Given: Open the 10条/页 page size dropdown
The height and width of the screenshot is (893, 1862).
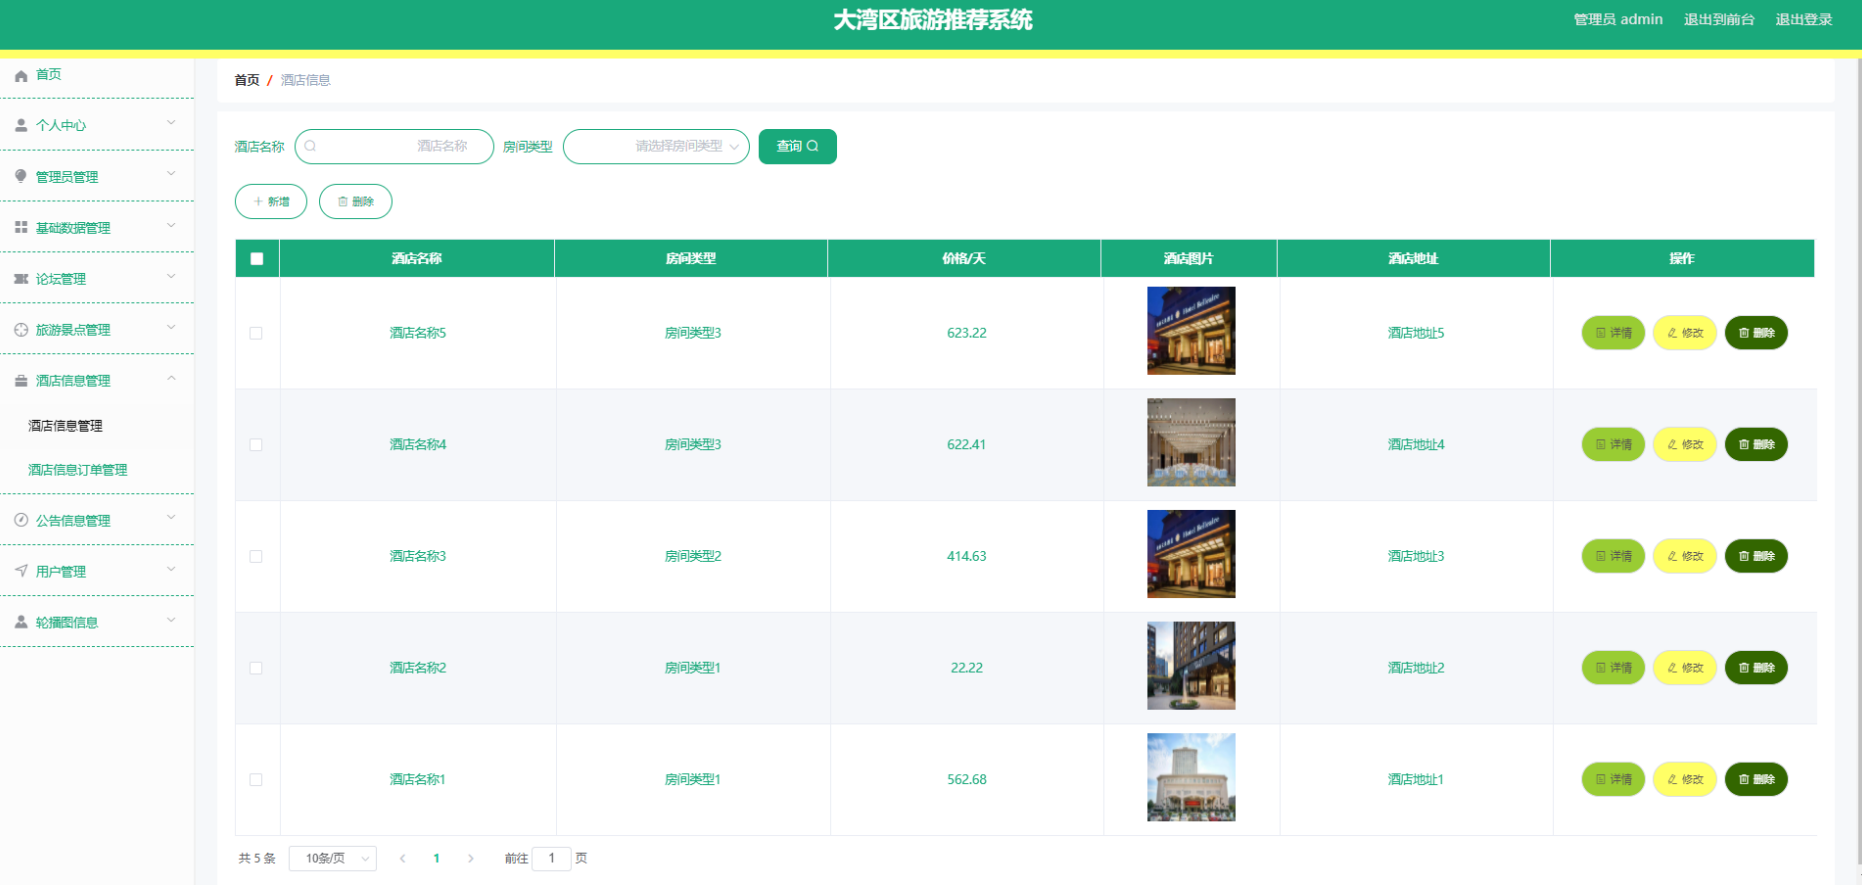Looking at the screenshot, I should tap(333, 858).
